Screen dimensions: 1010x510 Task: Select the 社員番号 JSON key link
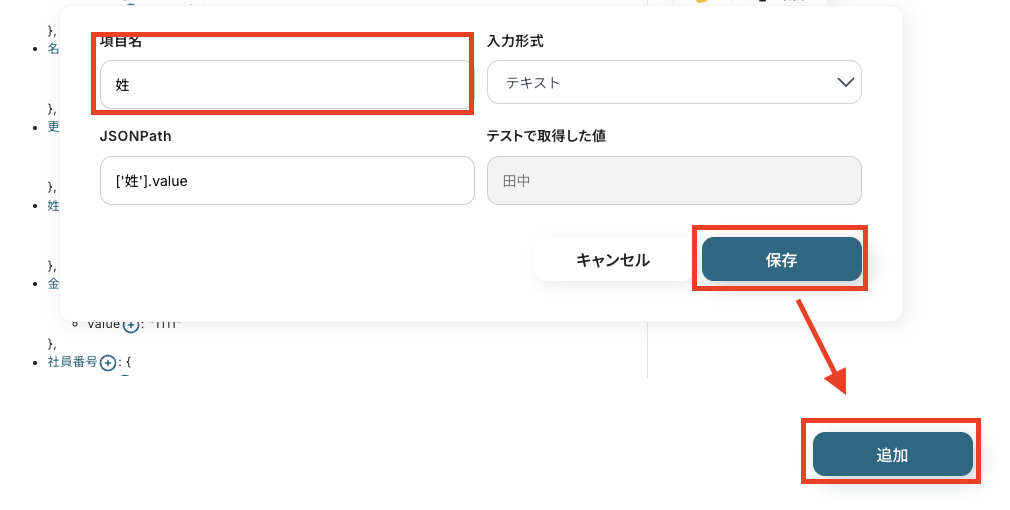(73, 362)
